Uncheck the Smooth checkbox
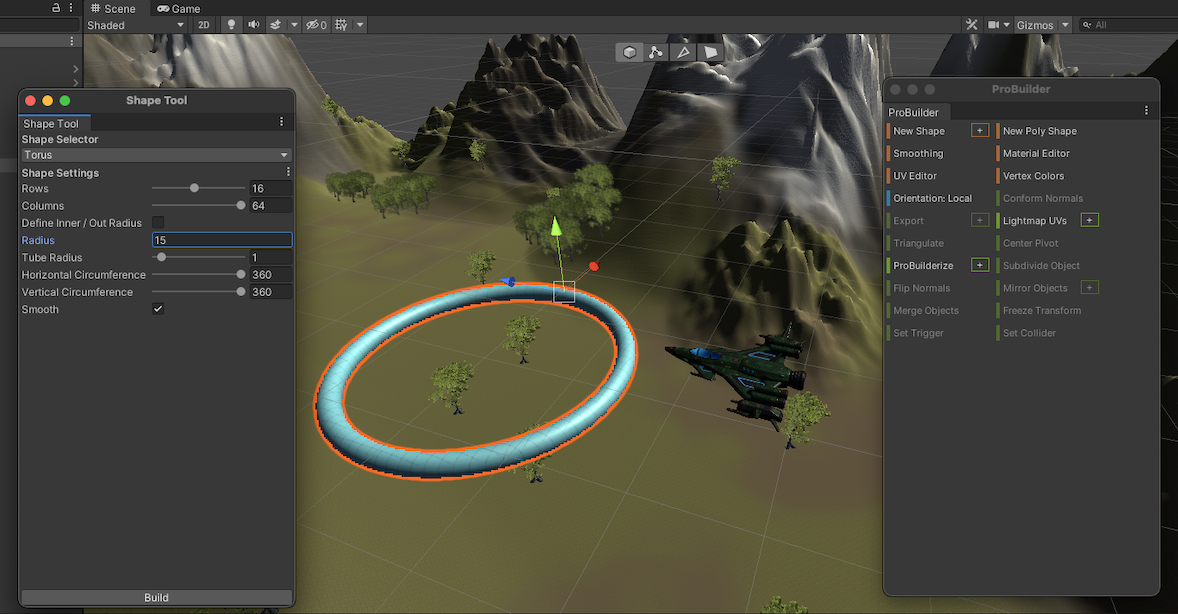This screenshot has height=614, width=1178. (158, 310)
